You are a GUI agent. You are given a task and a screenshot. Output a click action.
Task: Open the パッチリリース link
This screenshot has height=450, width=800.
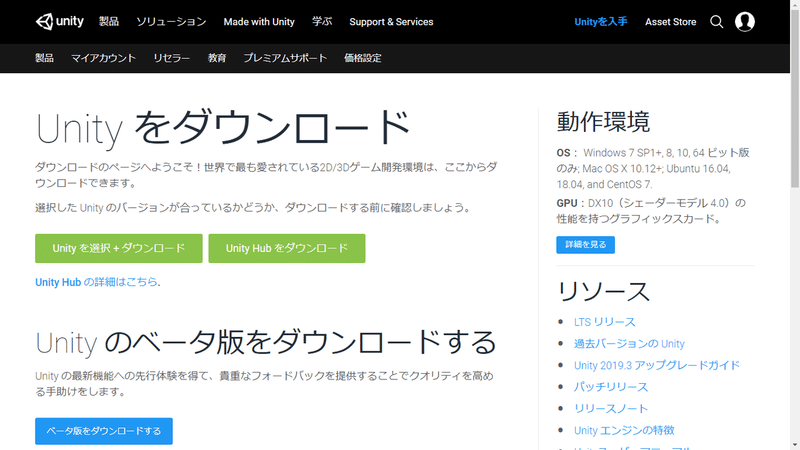(x=611, y=387)
